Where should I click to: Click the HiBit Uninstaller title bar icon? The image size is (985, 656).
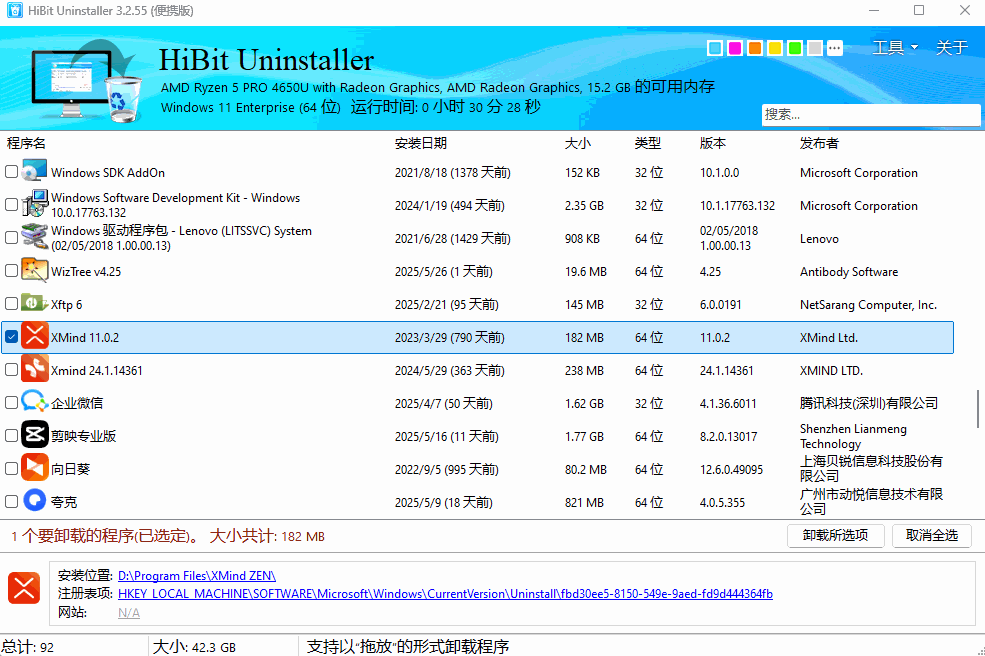click(14, 11)
